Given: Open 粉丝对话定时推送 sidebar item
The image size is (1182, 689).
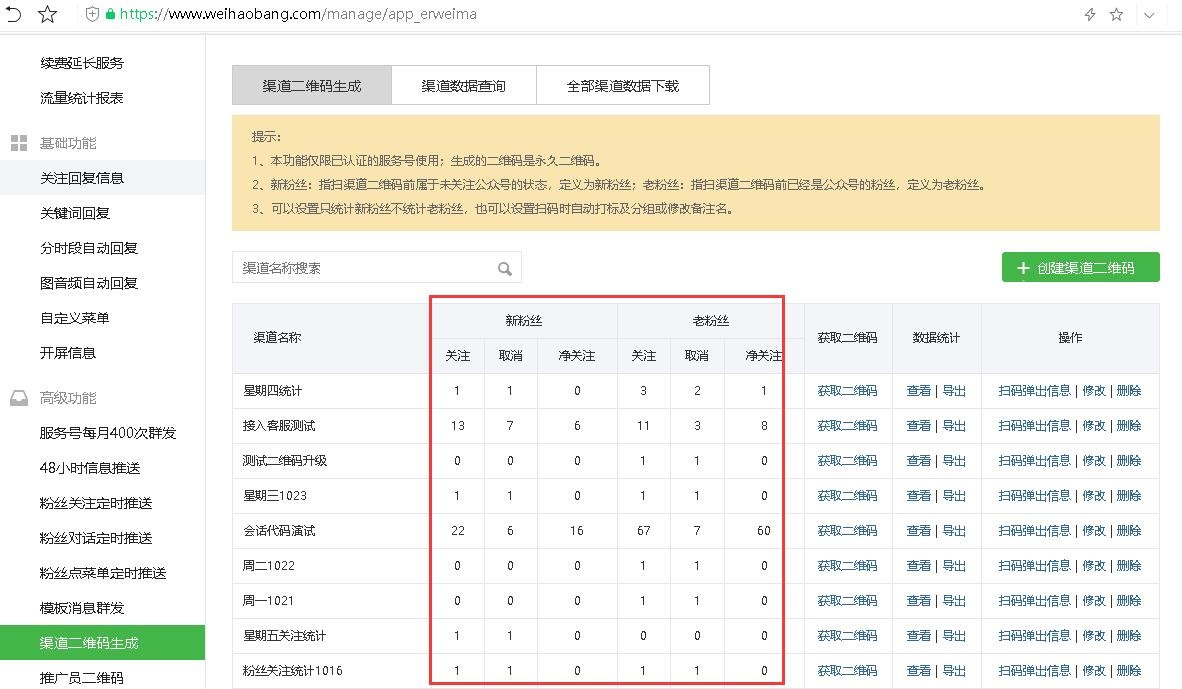Looking at the screenshot, I should (96, 538).
